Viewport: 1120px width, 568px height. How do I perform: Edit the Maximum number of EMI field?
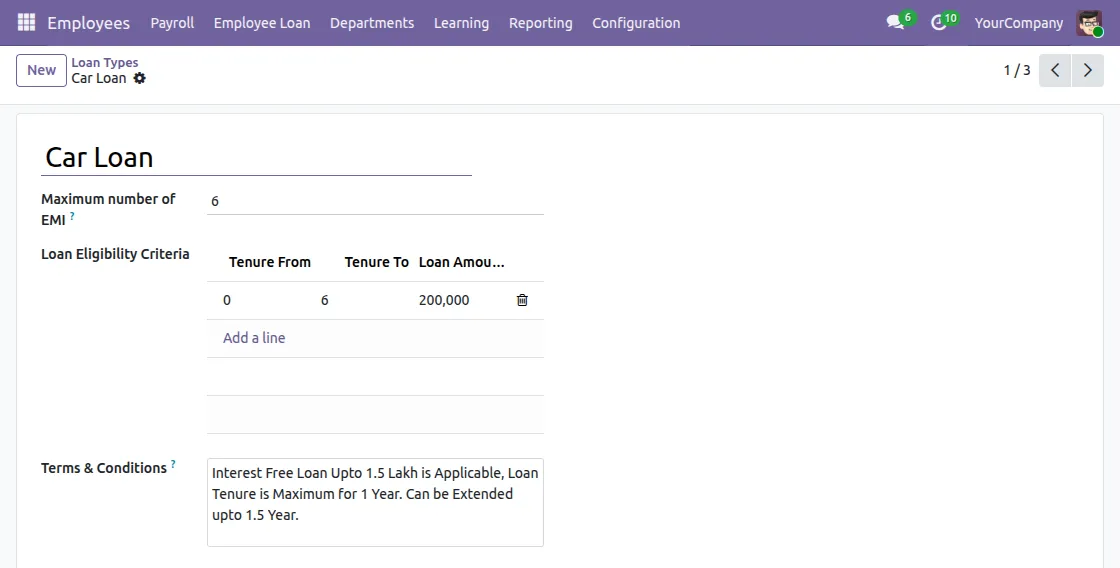click(x=375, y=201)
